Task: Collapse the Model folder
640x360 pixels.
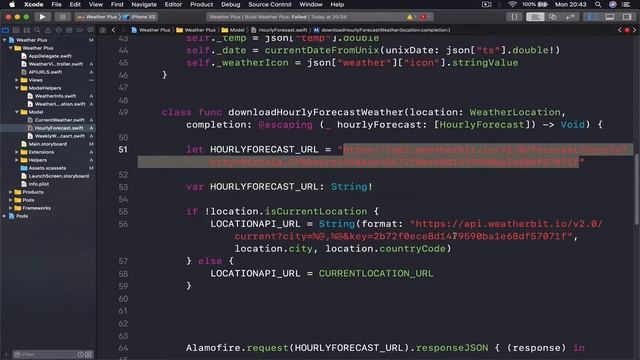Action: pyautogui.click(x=17, y=112)
